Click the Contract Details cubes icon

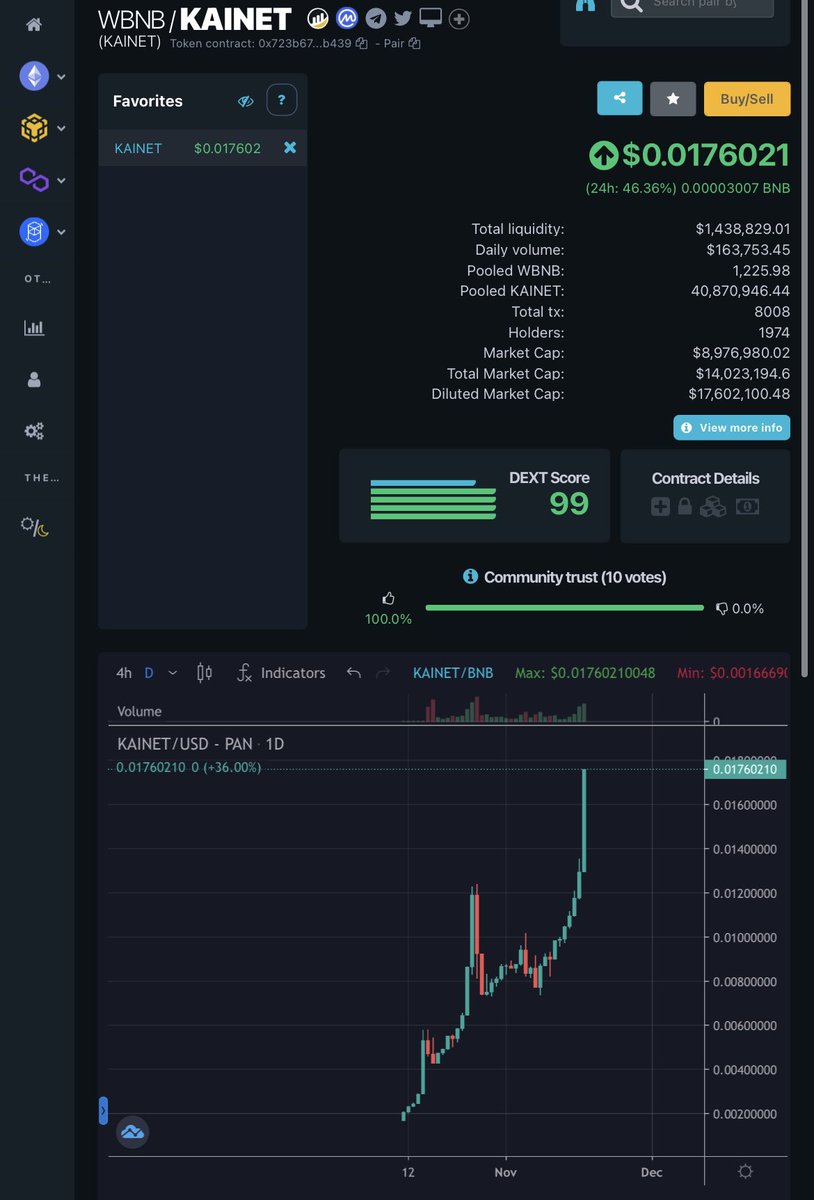tap(713, 507)
